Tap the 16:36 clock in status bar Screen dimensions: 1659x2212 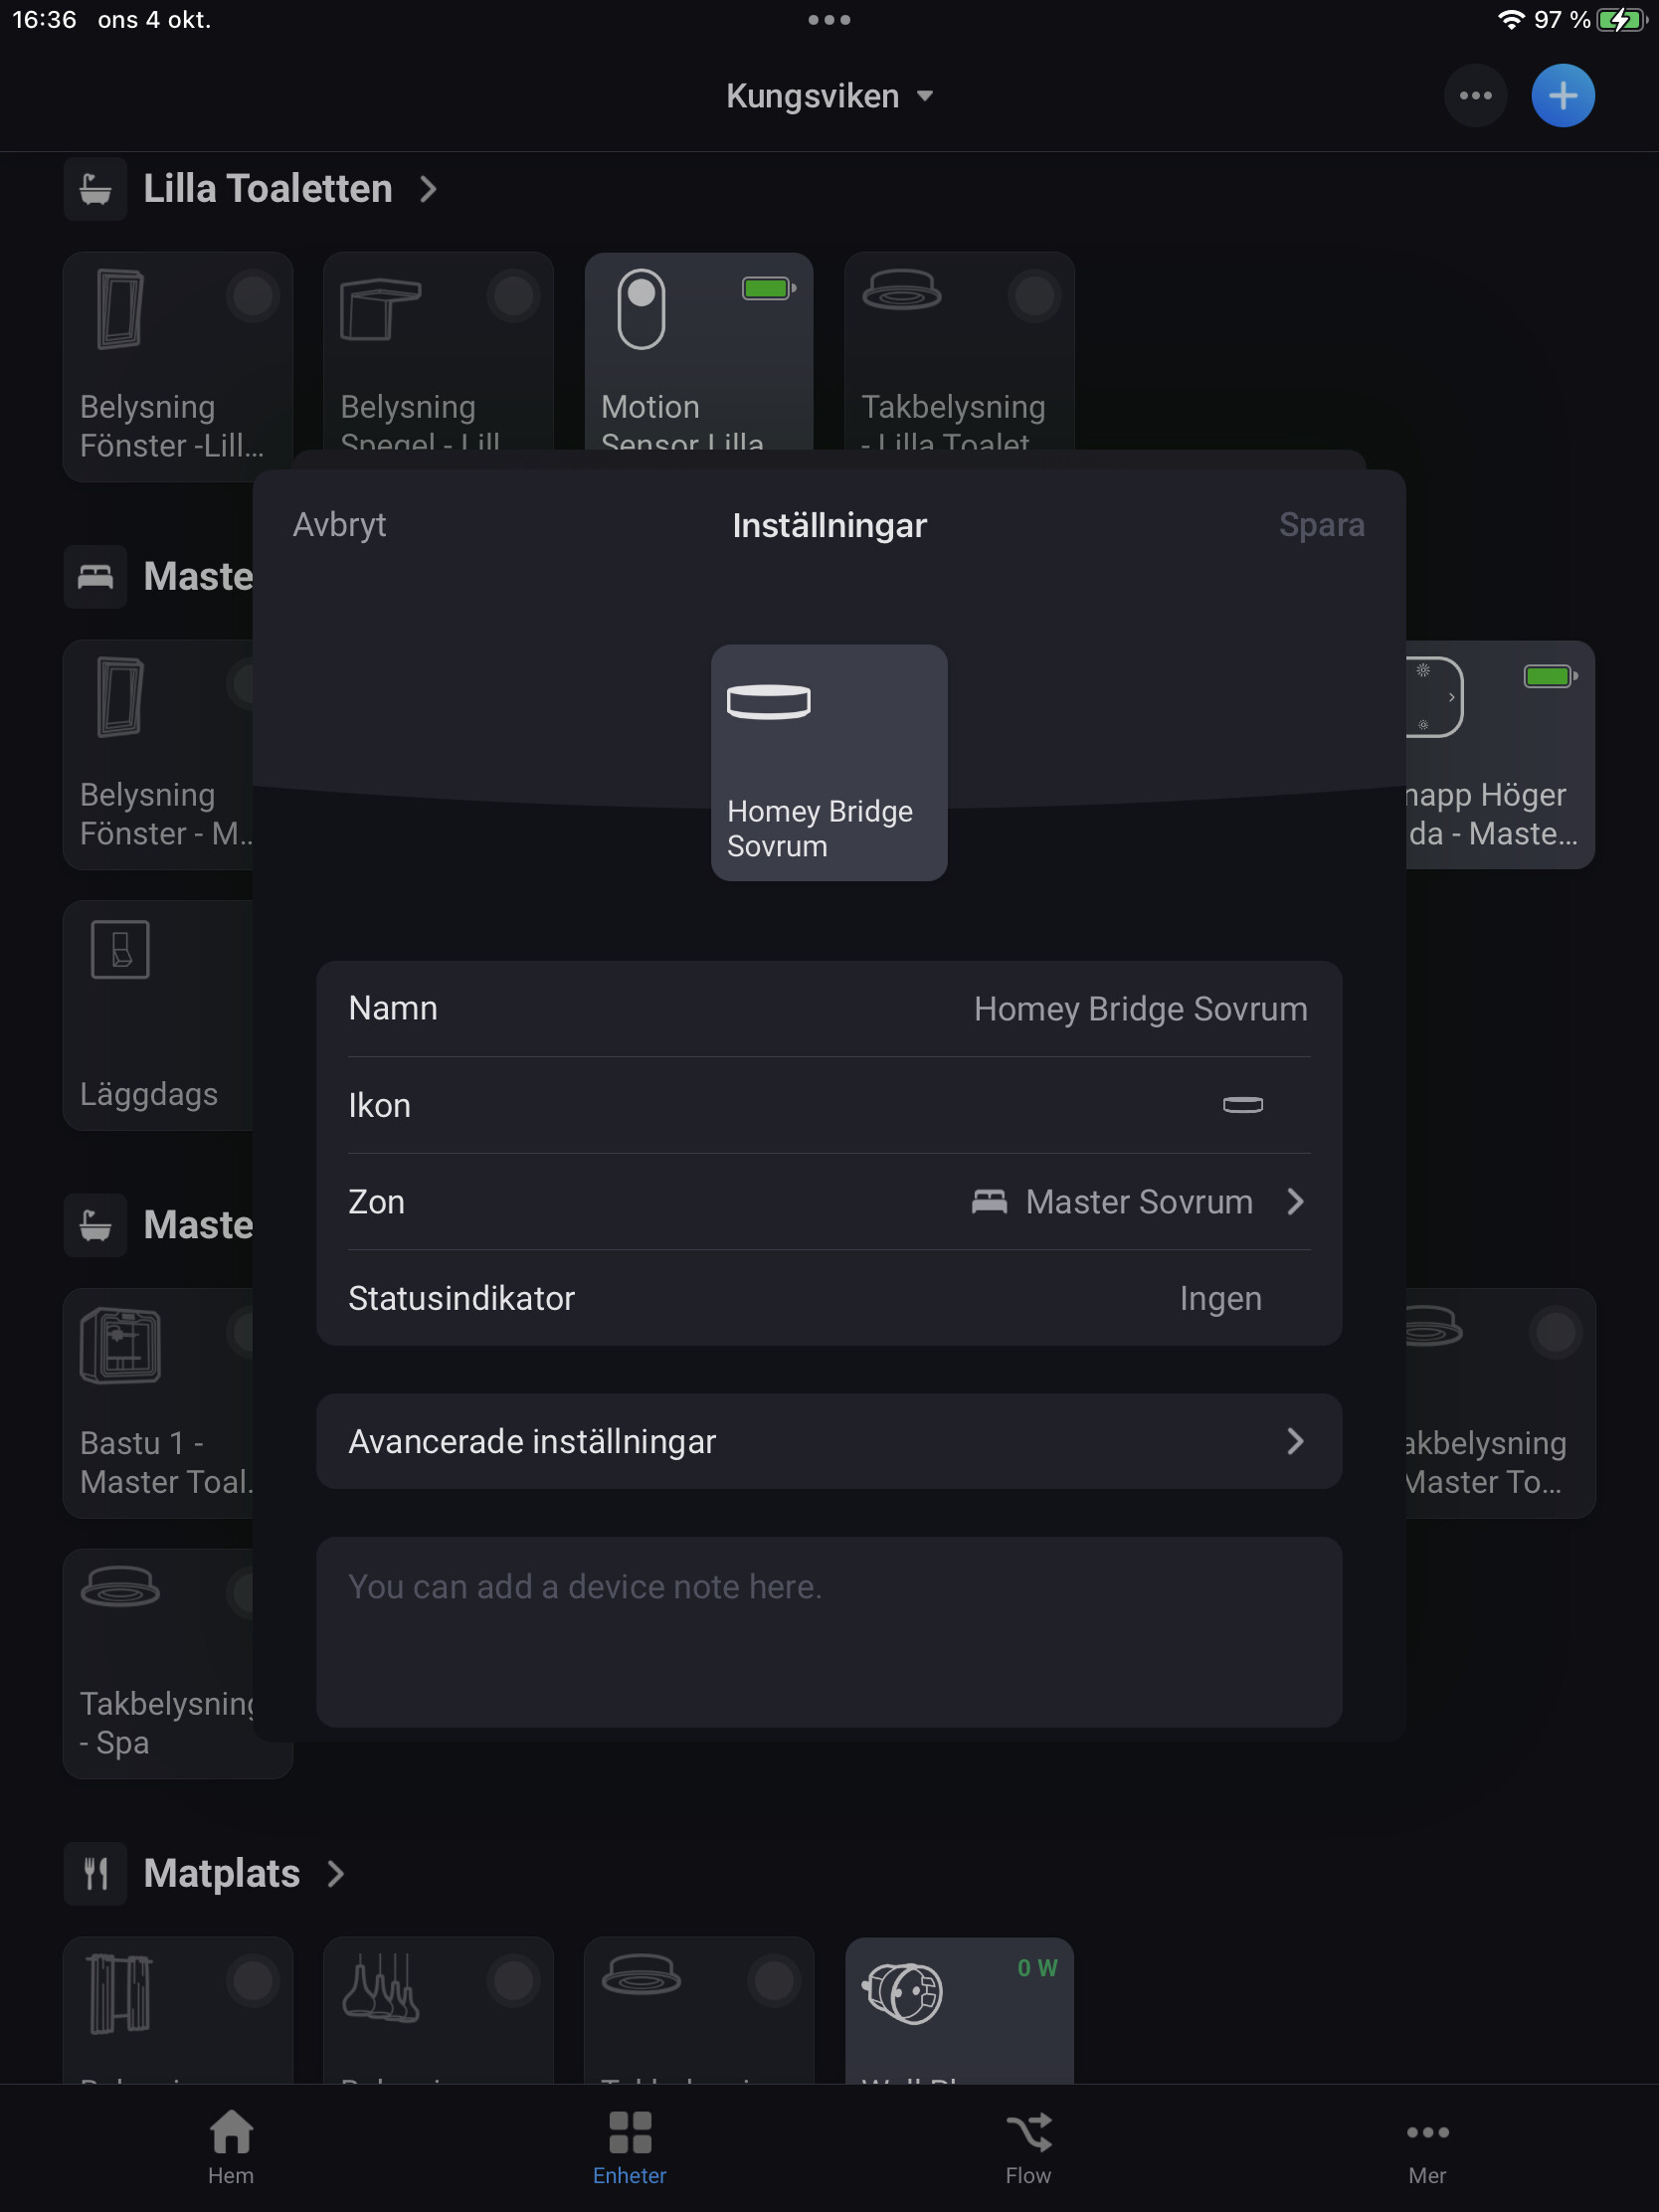coord(44,20)
